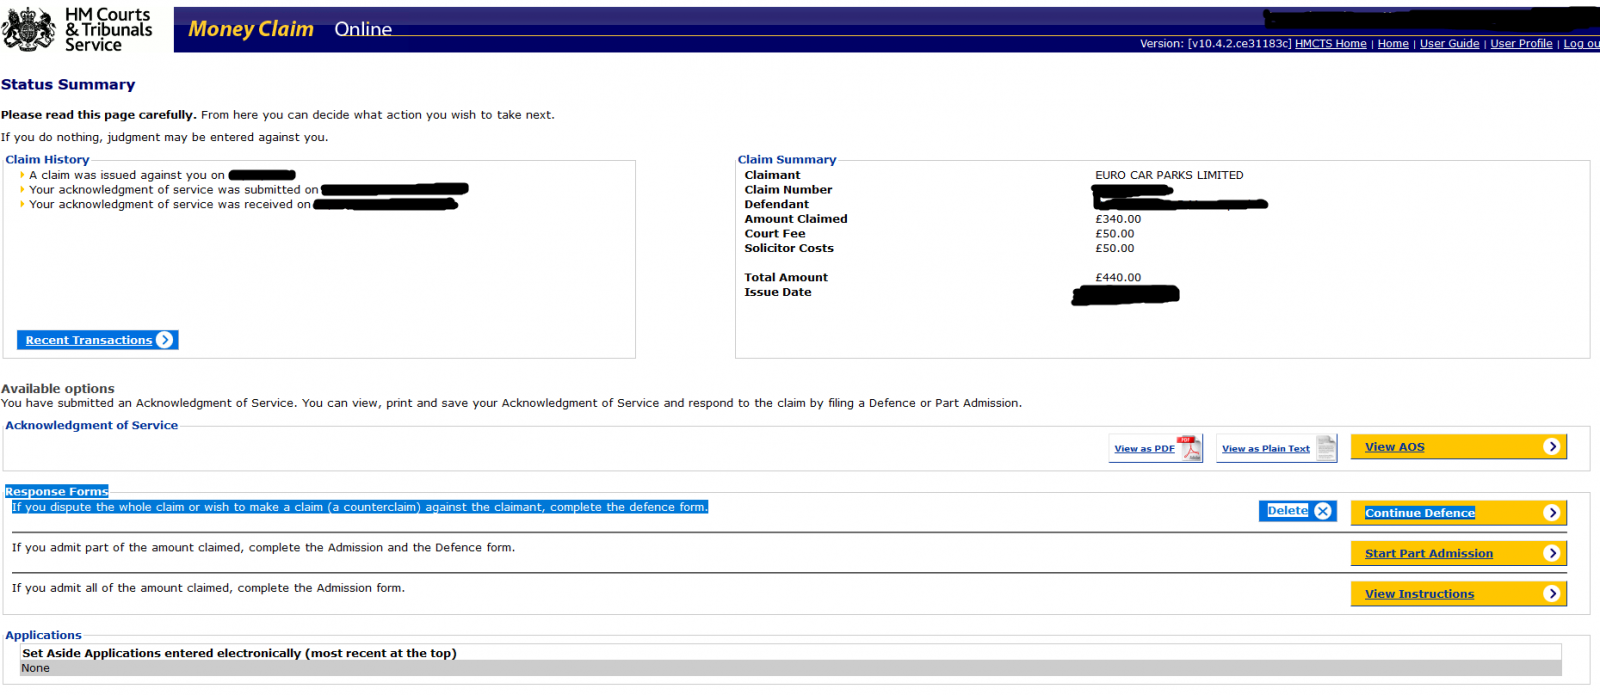Image resolution: width=1600 pixels, height=695 pixels.
Task: Click arrow icon on Continue Defence button
Action: click(x=1552, y=513)
